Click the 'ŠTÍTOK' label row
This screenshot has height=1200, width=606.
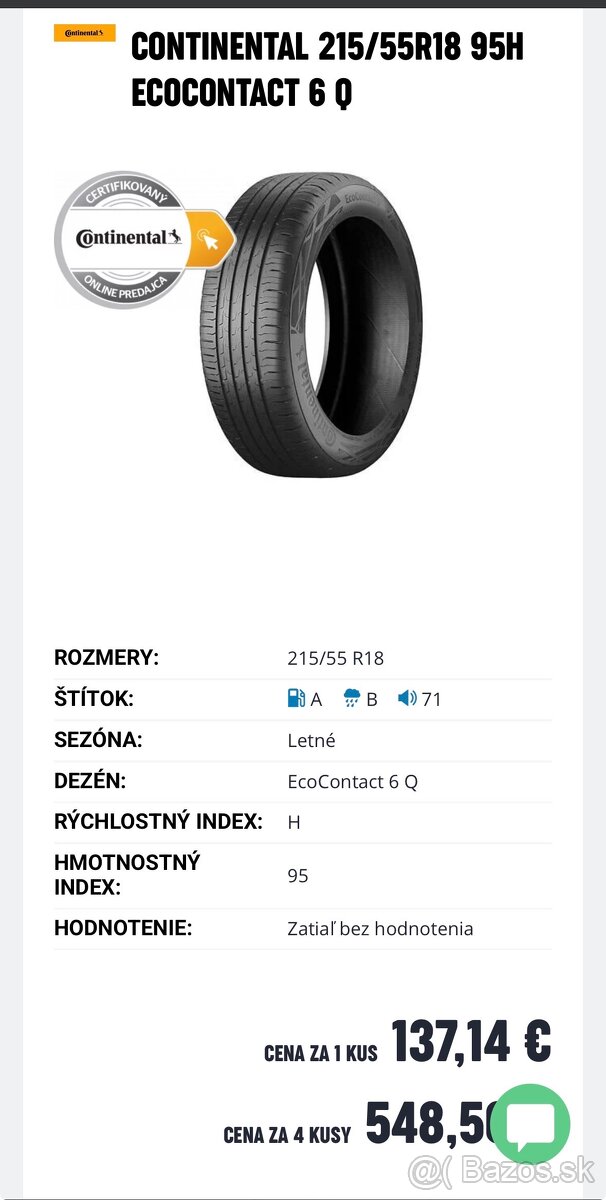pos(90,699)
